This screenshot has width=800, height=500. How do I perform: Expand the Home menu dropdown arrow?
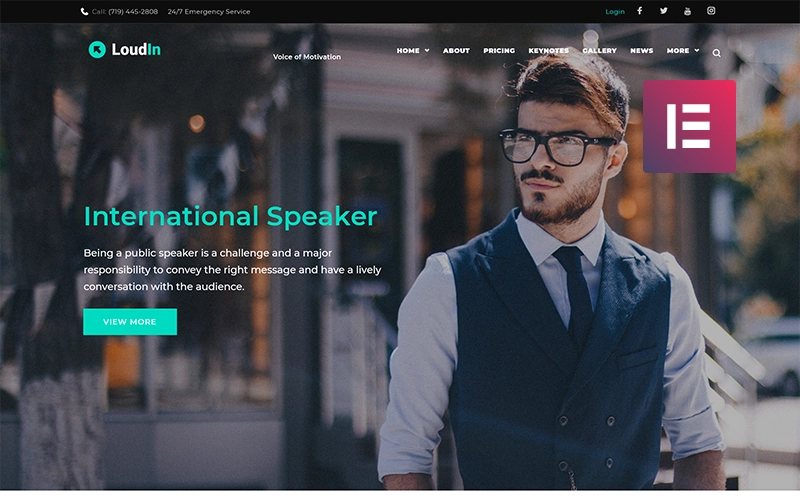click(427, 51)
